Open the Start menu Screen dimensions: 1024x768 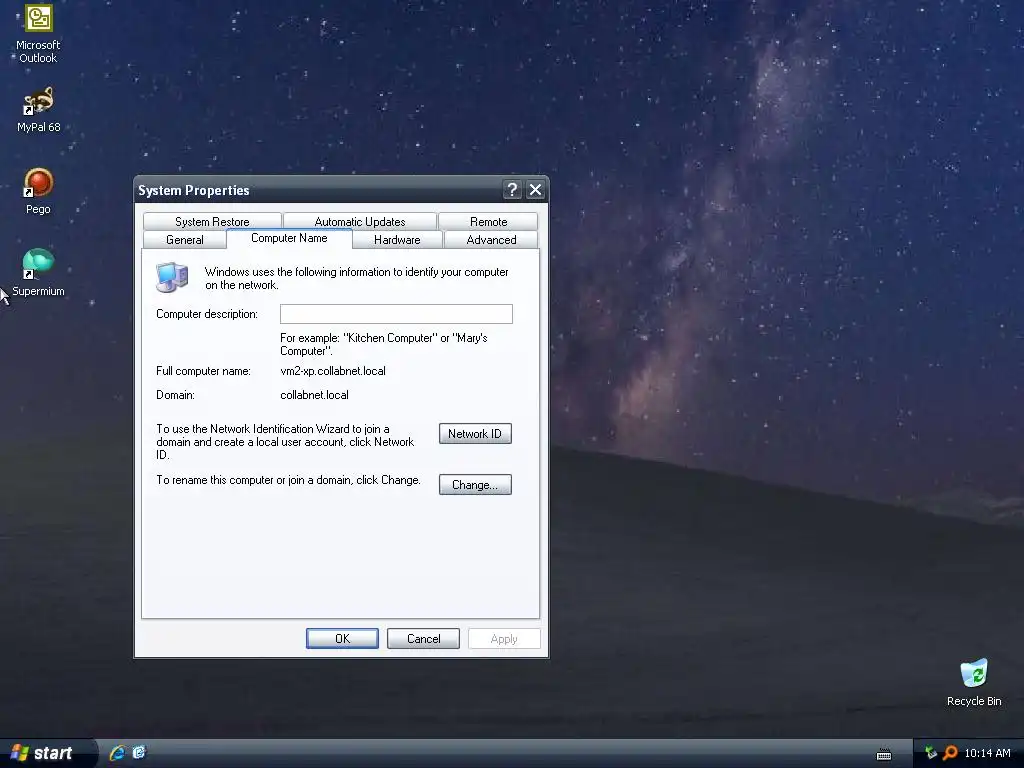point(46,753)
